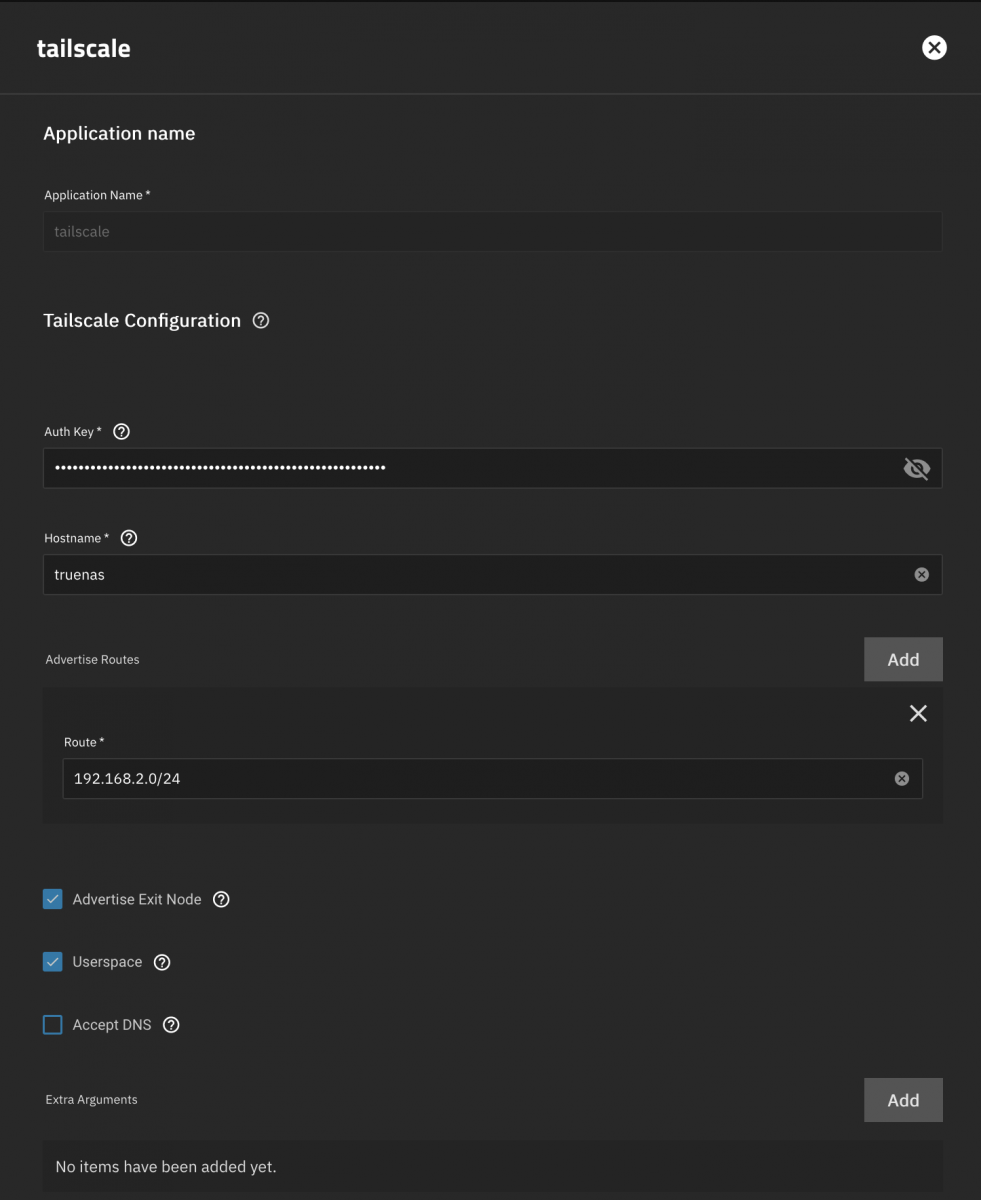This screenshot has width=981, height=1200.
Task: Show help for Hostname field
Action: pos(129,538)
